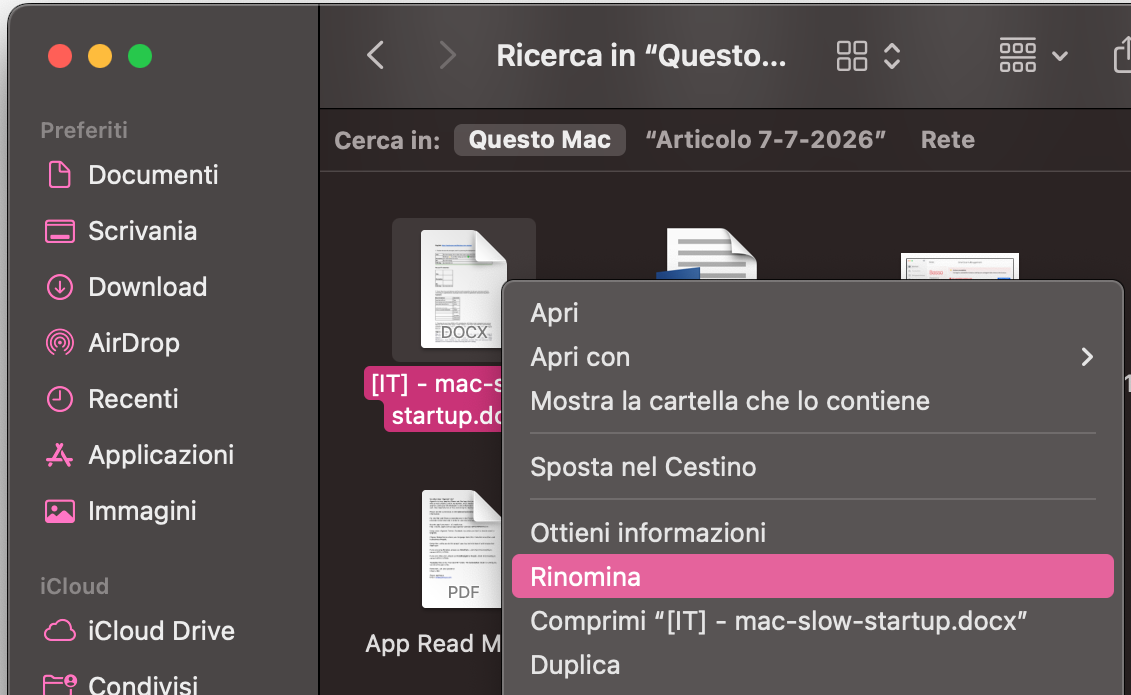This screenshot has width=1131, height=695.
Task: Close the Finder window red button
Action: pyautogui.click(x=60, y=56)
